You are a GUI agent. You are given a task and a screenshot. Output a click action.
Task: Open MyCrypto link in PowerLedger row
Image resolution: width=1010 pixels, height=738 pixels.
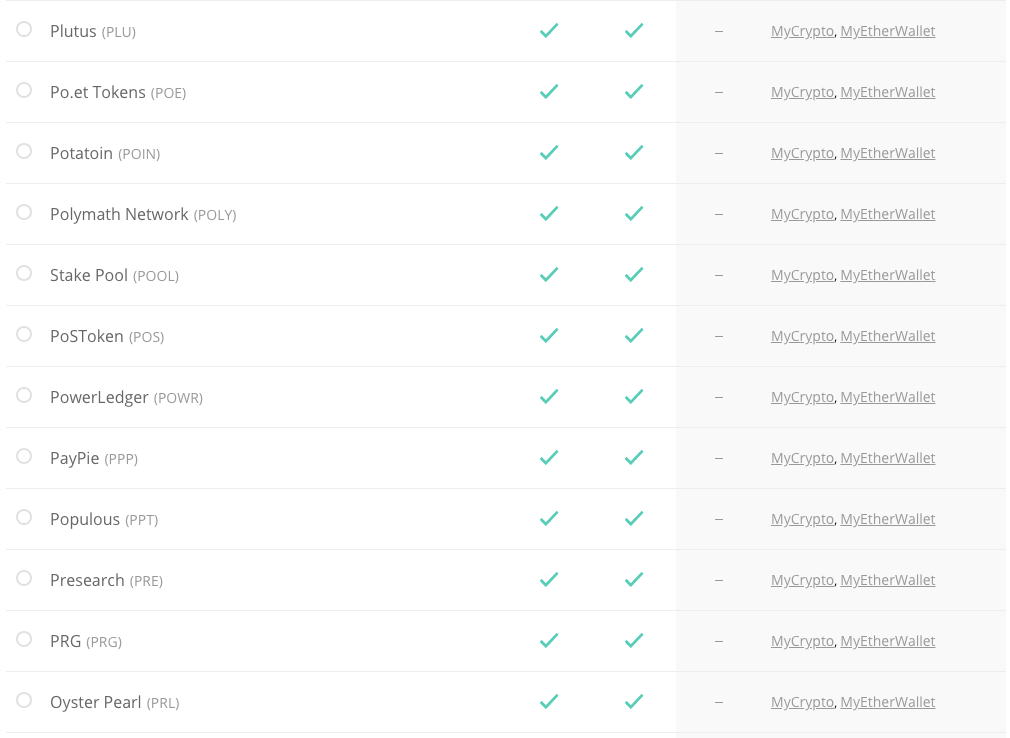(x=802, y=397)
